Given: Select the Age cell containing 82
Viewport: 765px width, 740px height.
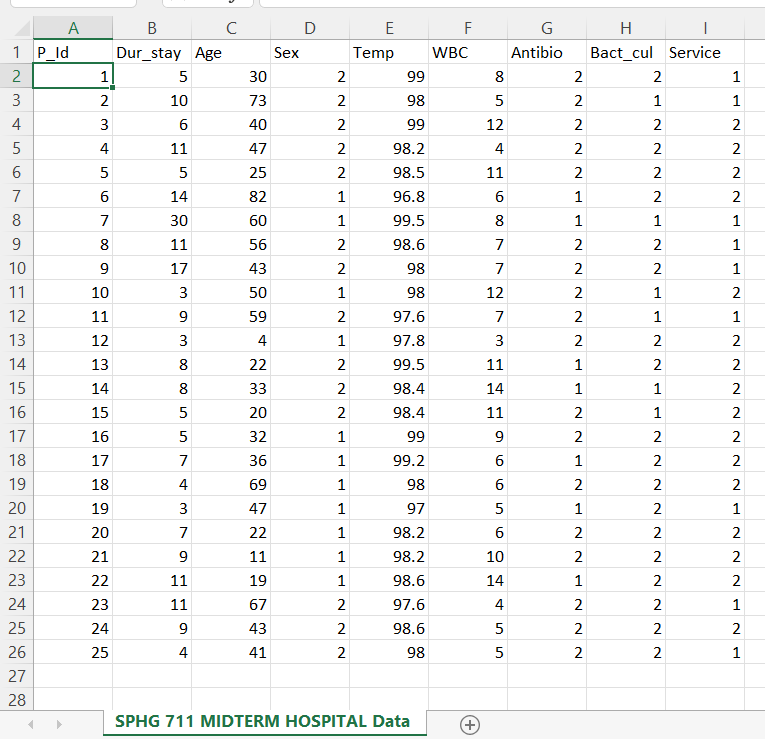Looking at the screenshot, I should (231, 196).
